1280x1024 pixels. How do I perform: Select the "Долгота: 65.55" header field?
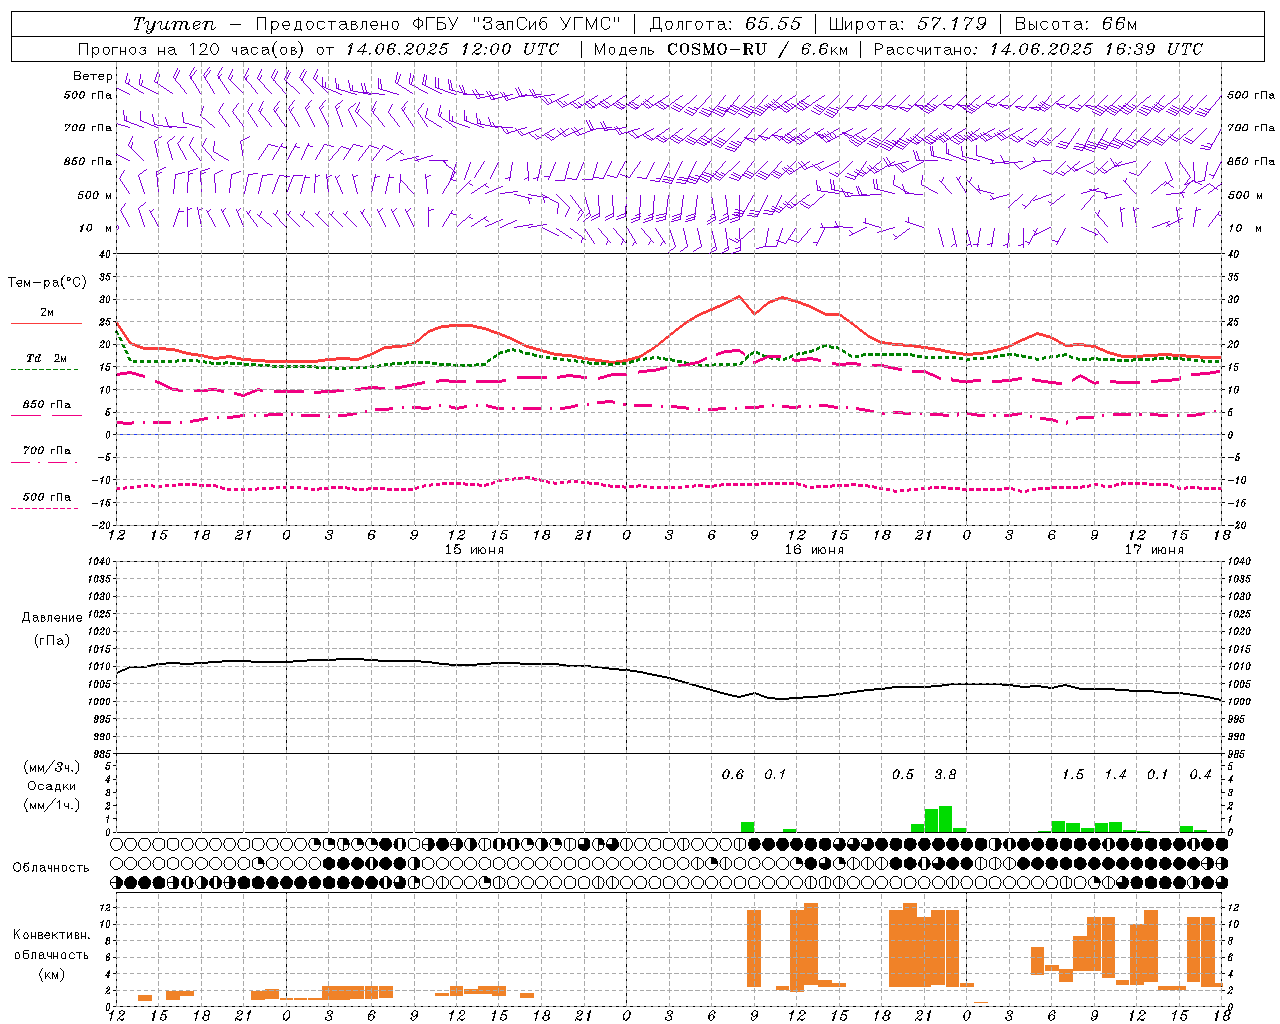pyautogui.click(x=725, y=24)
